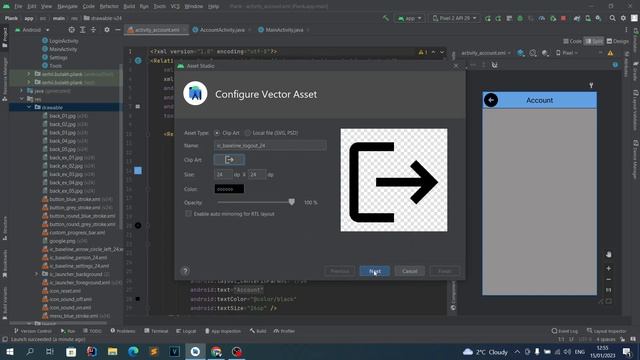Screen dimensions: 640x360
Task: Click the red Stop run icon
Action: (x=563, y=18)
